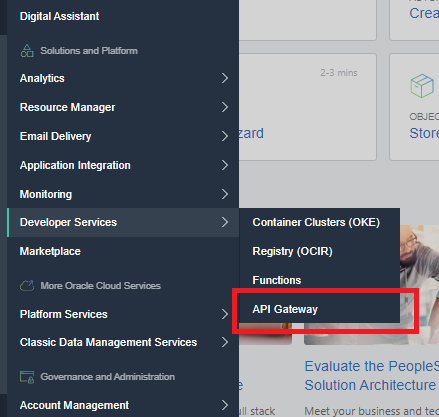Select Classic Data Management Services
Image resolution: width=439 pixels, height=417 pixels.
coord(108,342)
